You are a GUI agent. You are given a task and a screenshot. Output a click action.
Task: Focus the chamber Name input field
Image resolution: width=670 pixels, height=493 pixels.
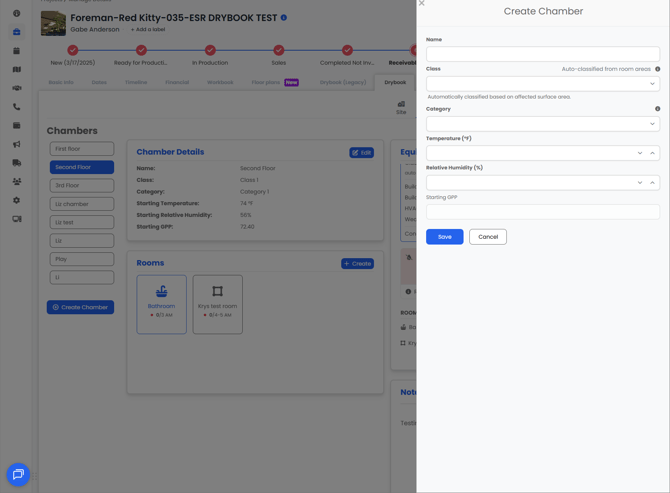(x=543, y=54)
